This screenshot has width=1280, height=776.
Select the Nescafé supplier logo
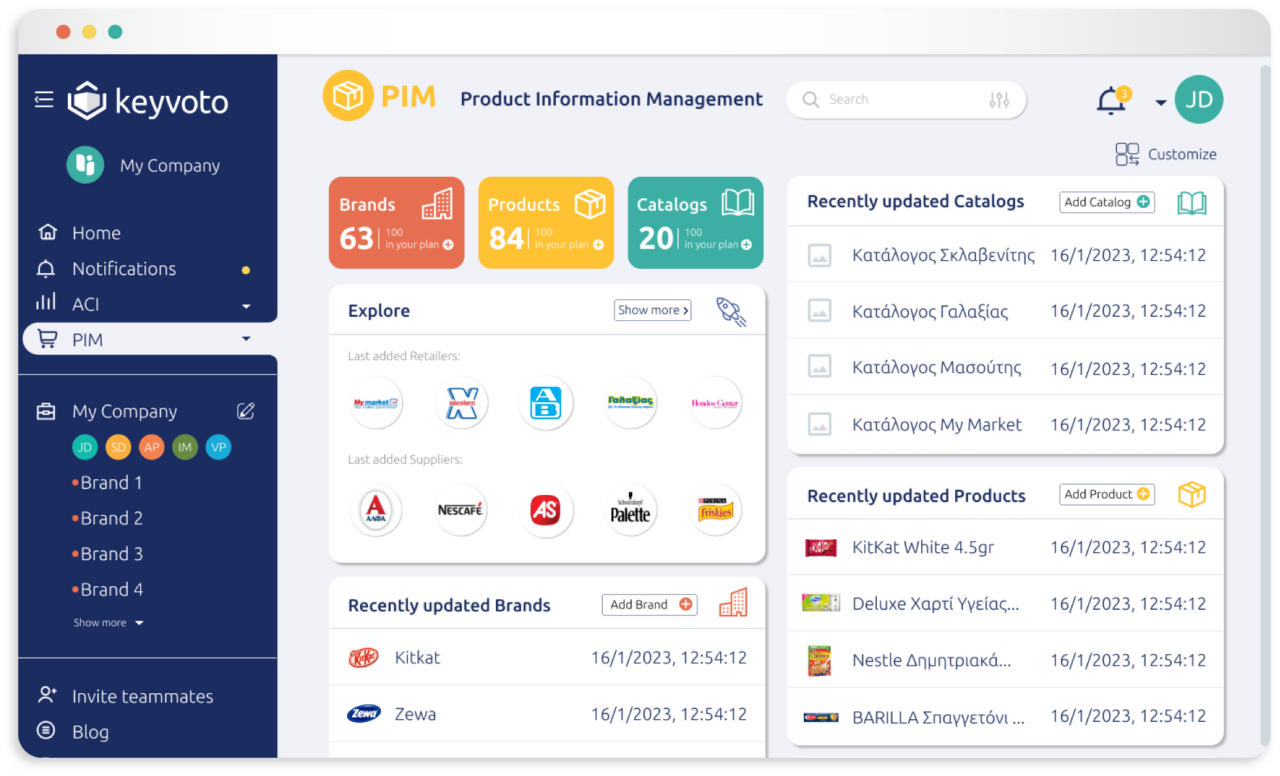(461, 510)
